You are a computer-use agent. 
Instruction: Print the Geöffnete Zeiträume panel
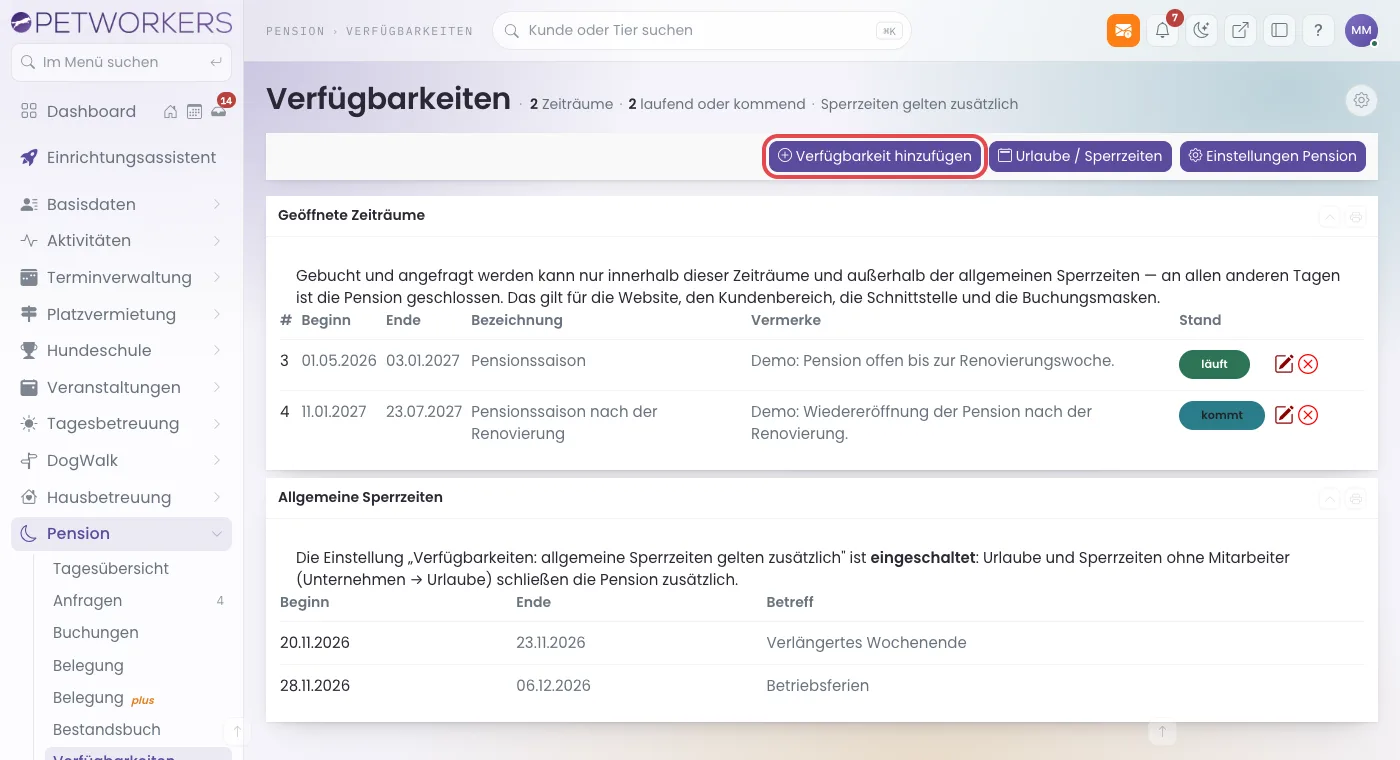tap(1356, 216)
